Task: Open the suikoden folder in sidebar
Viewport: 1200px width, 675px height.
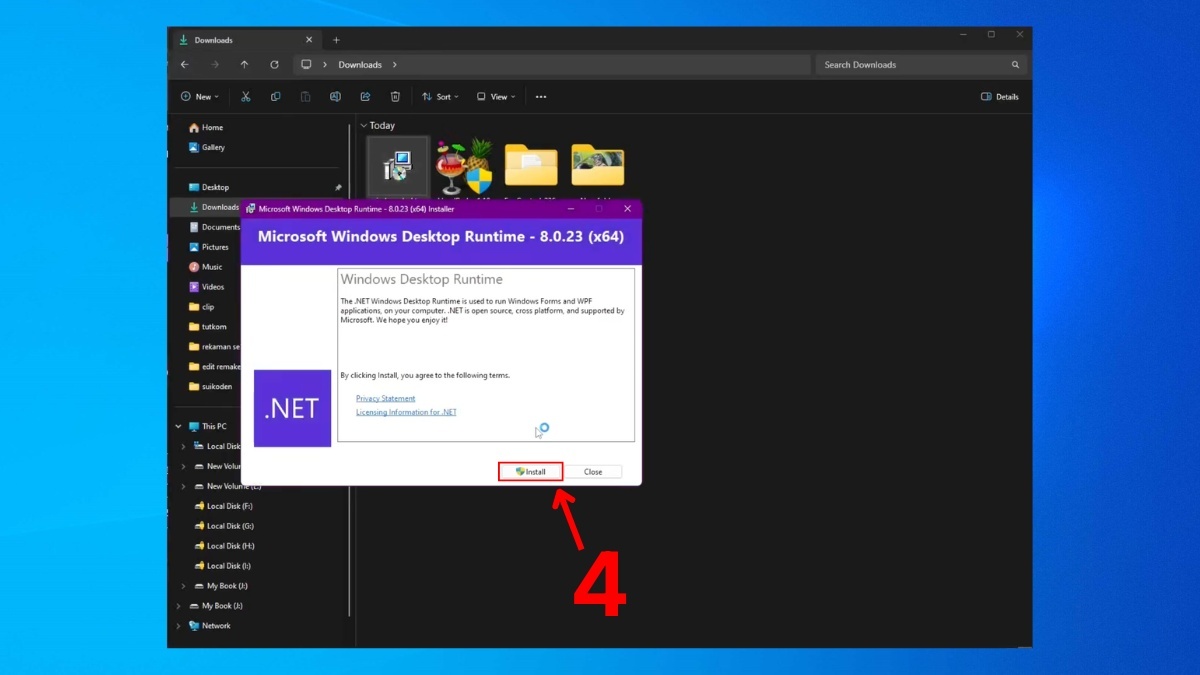Action: [x=211, y=386]
